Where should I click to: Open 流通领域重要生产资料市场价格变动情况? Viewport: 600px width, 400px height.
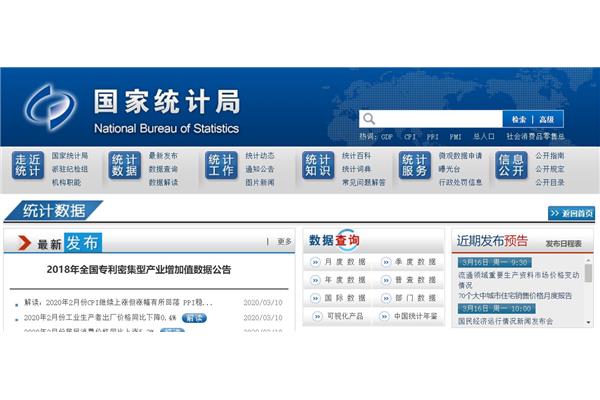click(518, 280)
